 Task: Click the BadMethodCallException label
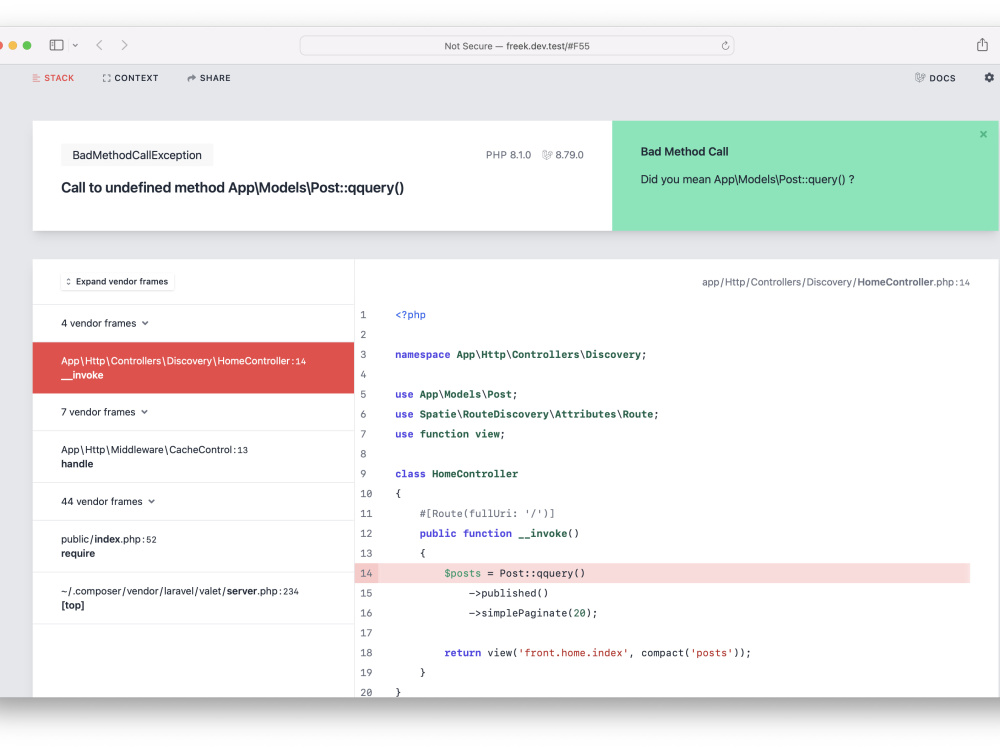point(137,155)
